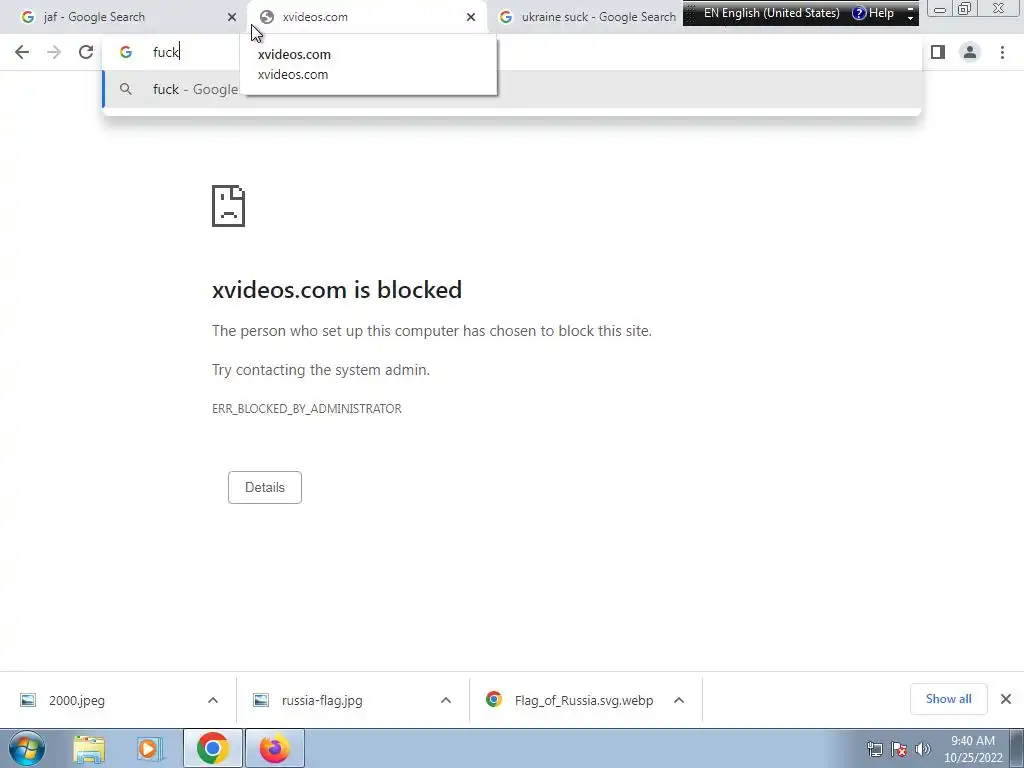Open the EN English language bar selector

point(771,13)
